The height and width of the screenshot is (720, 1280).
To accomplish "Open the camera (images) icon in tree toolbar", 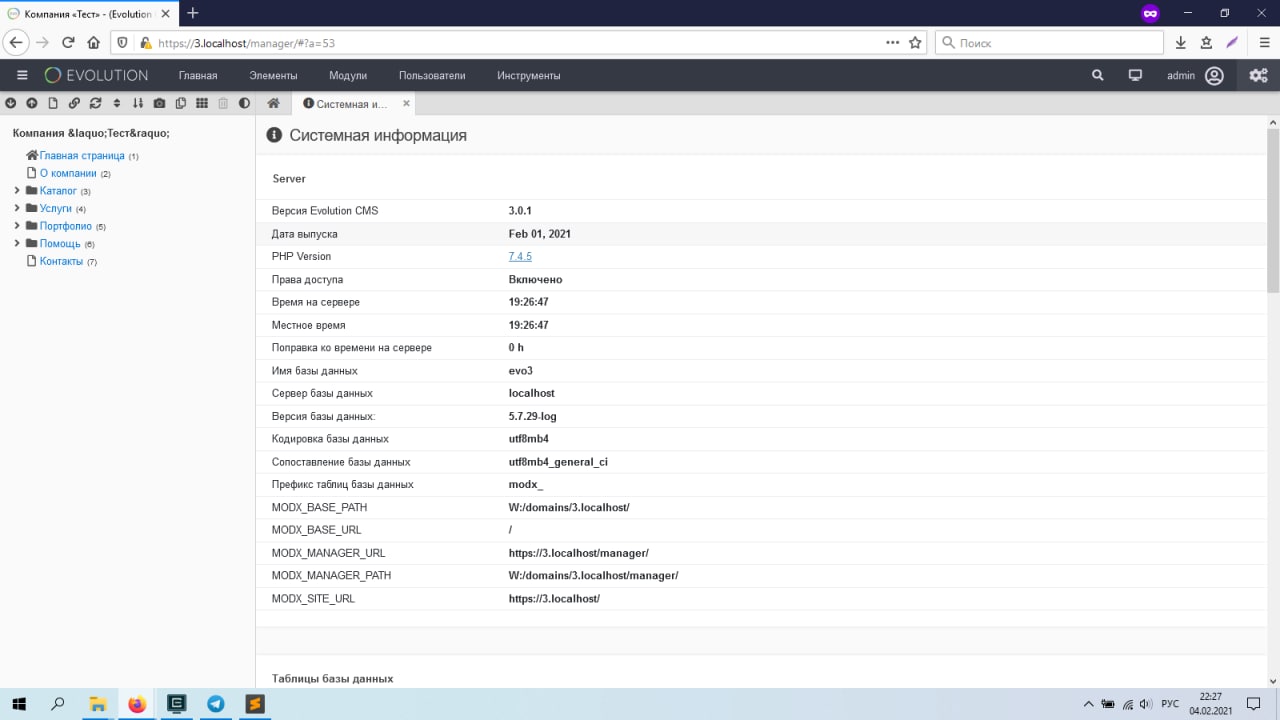I will coord(160,103).
